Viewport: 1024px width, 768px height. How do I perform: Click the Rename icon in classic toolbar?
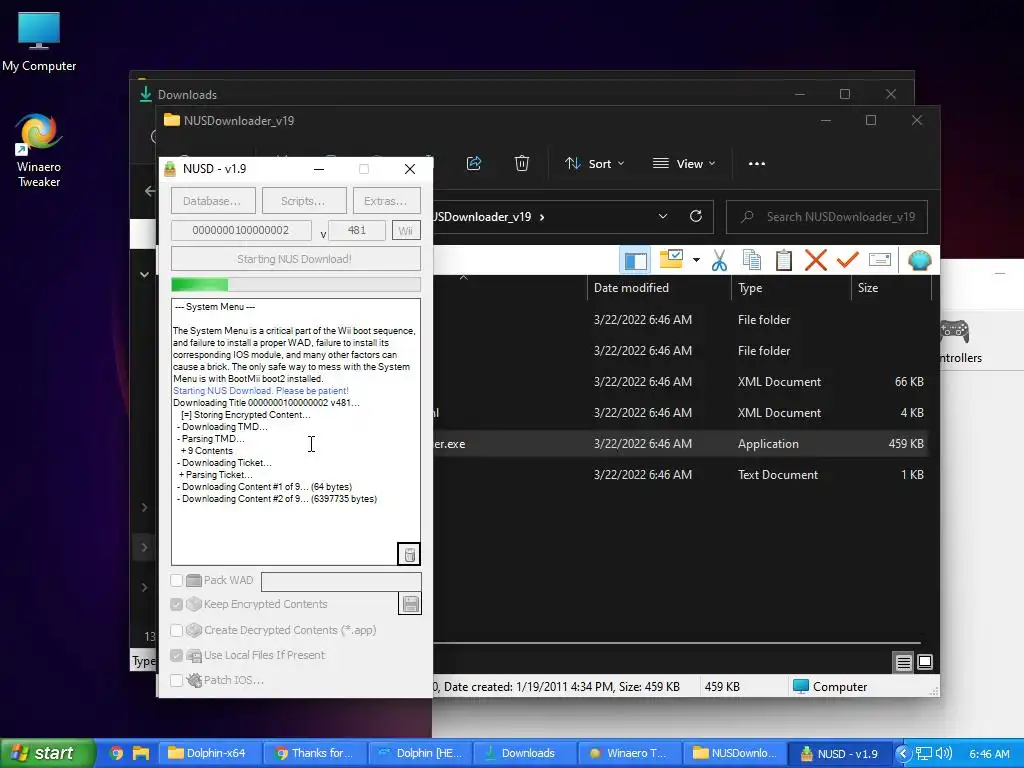coord(880,261)
